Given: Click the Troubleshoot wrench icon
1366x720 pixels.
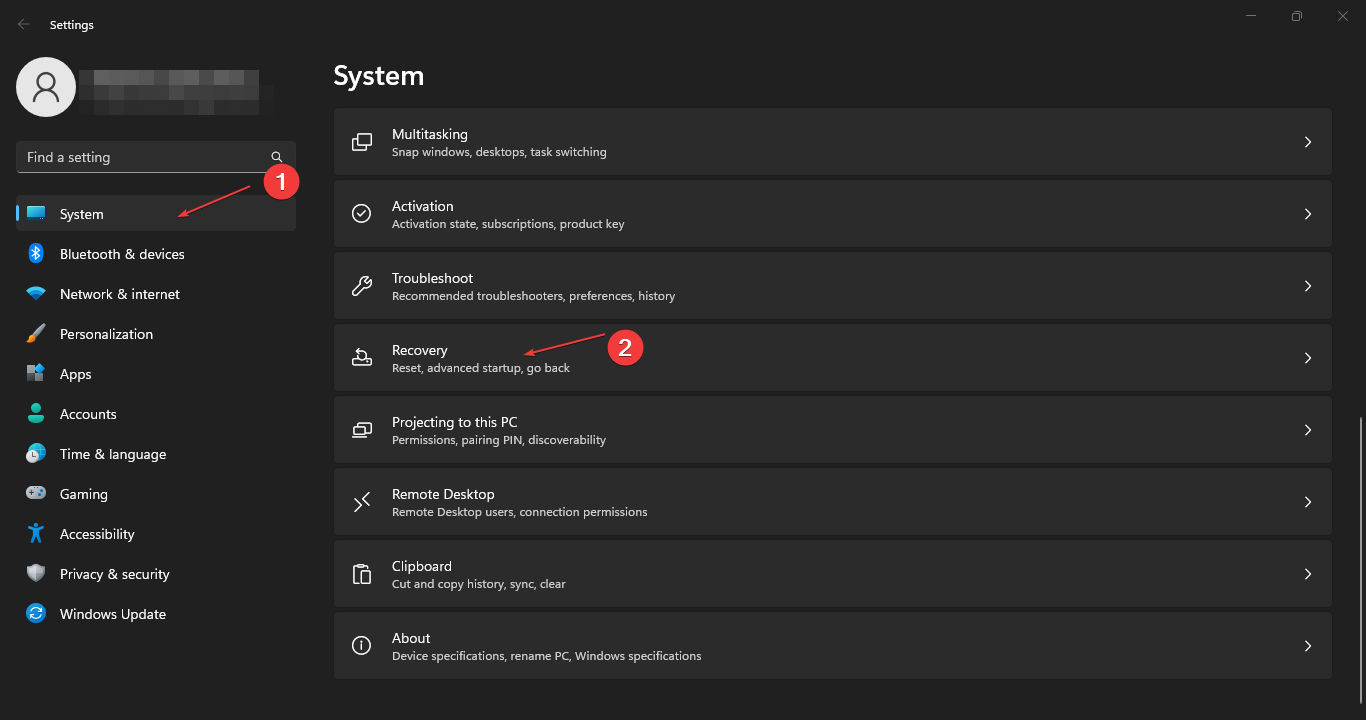Looking at the screenshot, I should (362, 286).
